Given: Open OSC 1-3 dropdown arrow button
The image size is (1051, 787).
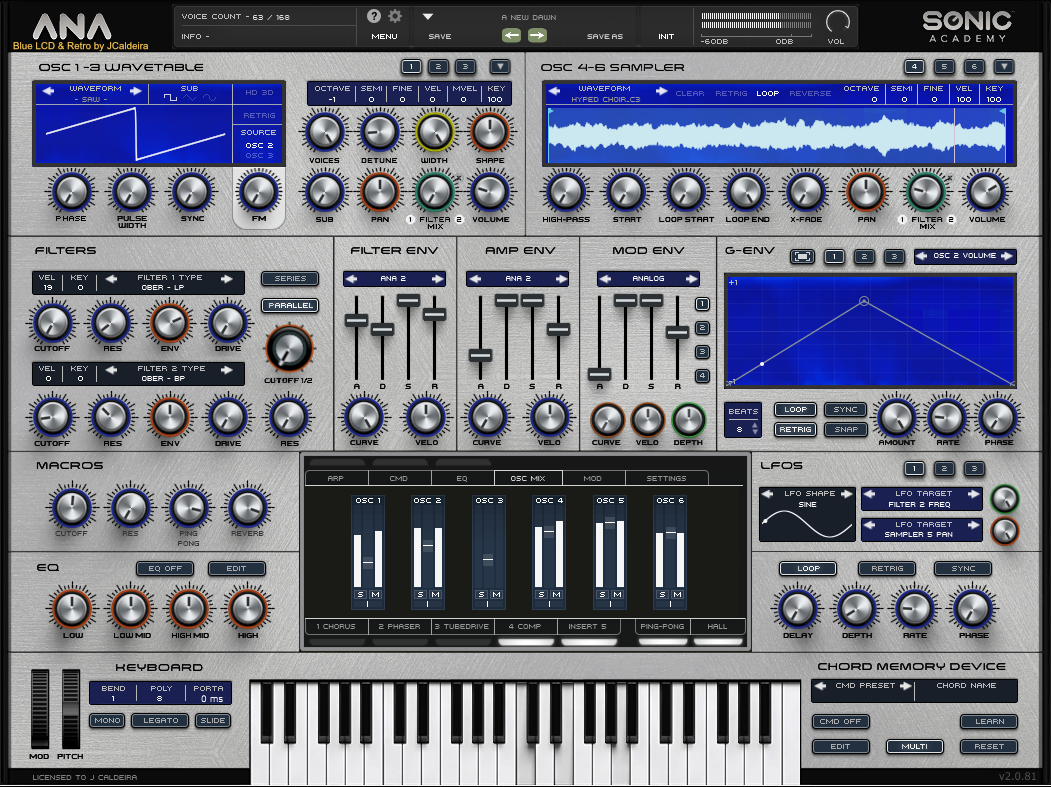Looking at the screenshot, I should tap(500, 66).
